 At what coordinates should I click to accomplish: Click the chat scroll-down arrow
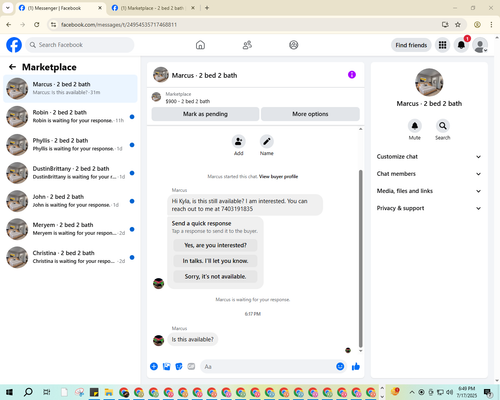pyautogui.click(x=360, y=351)
